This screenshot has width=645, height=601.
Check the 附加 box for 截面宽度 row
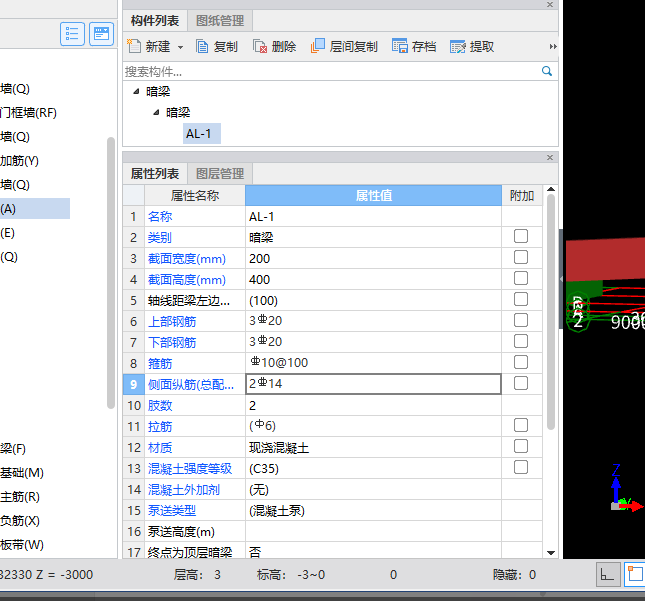coord(521,257)
